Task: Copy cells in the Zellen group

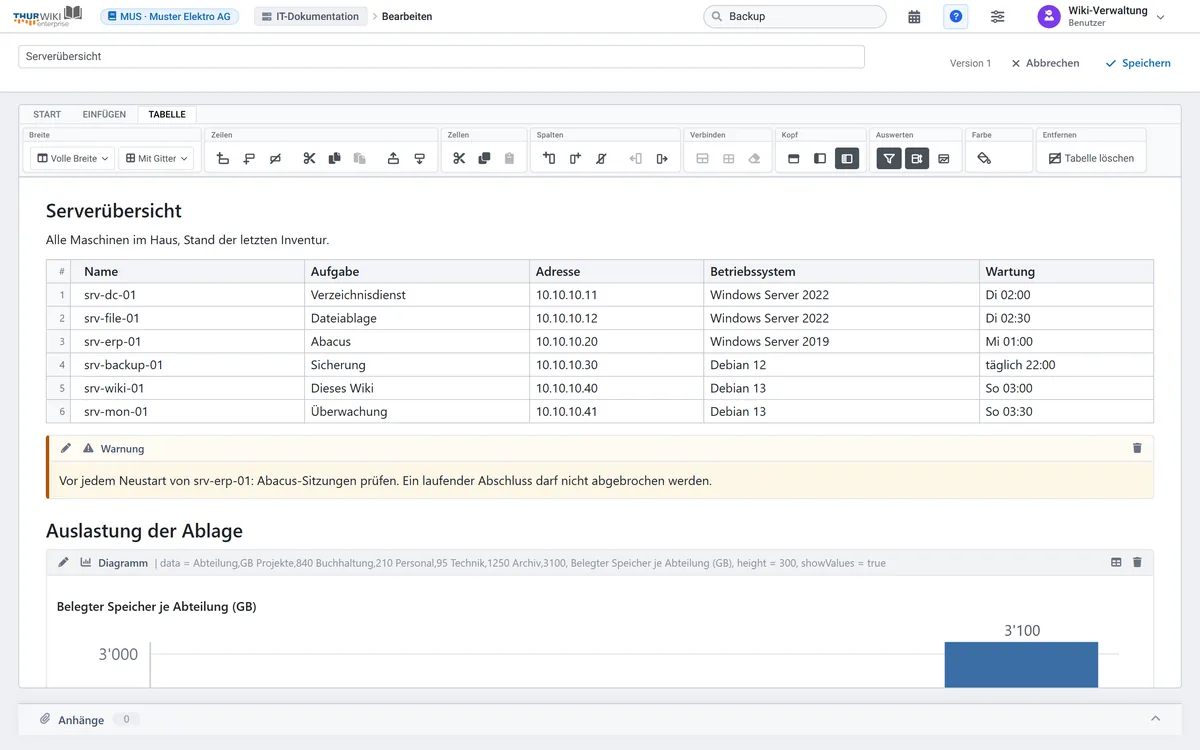Action: tap(484, 158)
